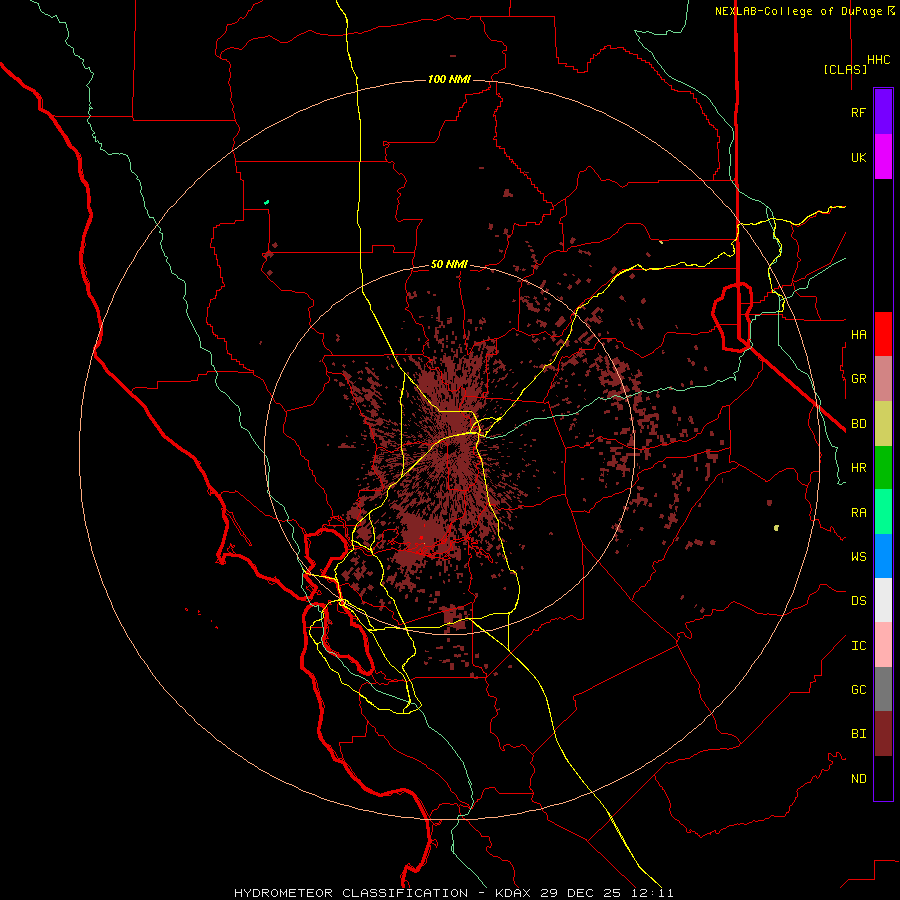Click the HR legend label
The image size is (900, 900).
click(858, 468)
